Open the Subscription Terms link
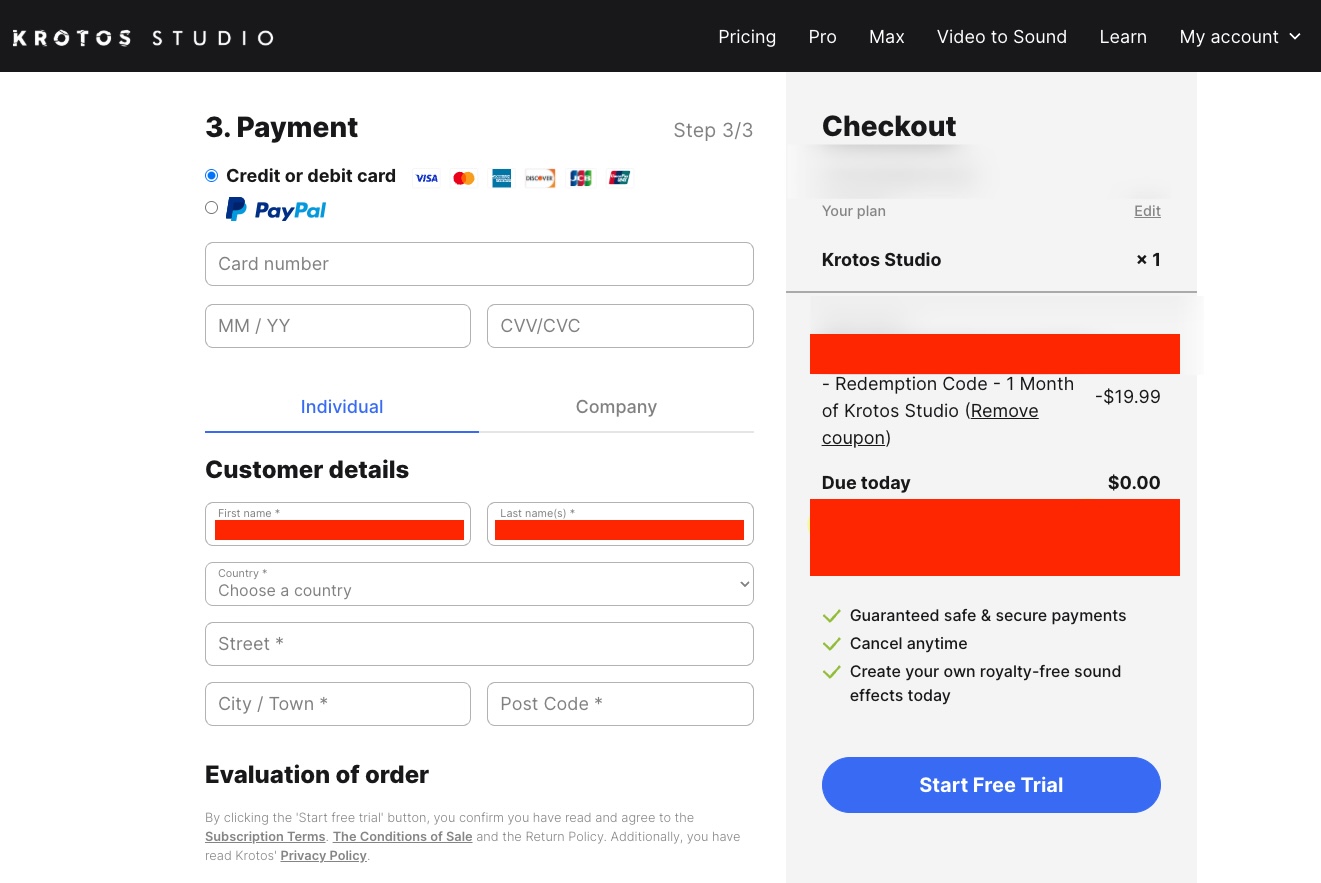The height and width of the screenshot is (883, 1321). pyautogui.click(x=265, y=837)
